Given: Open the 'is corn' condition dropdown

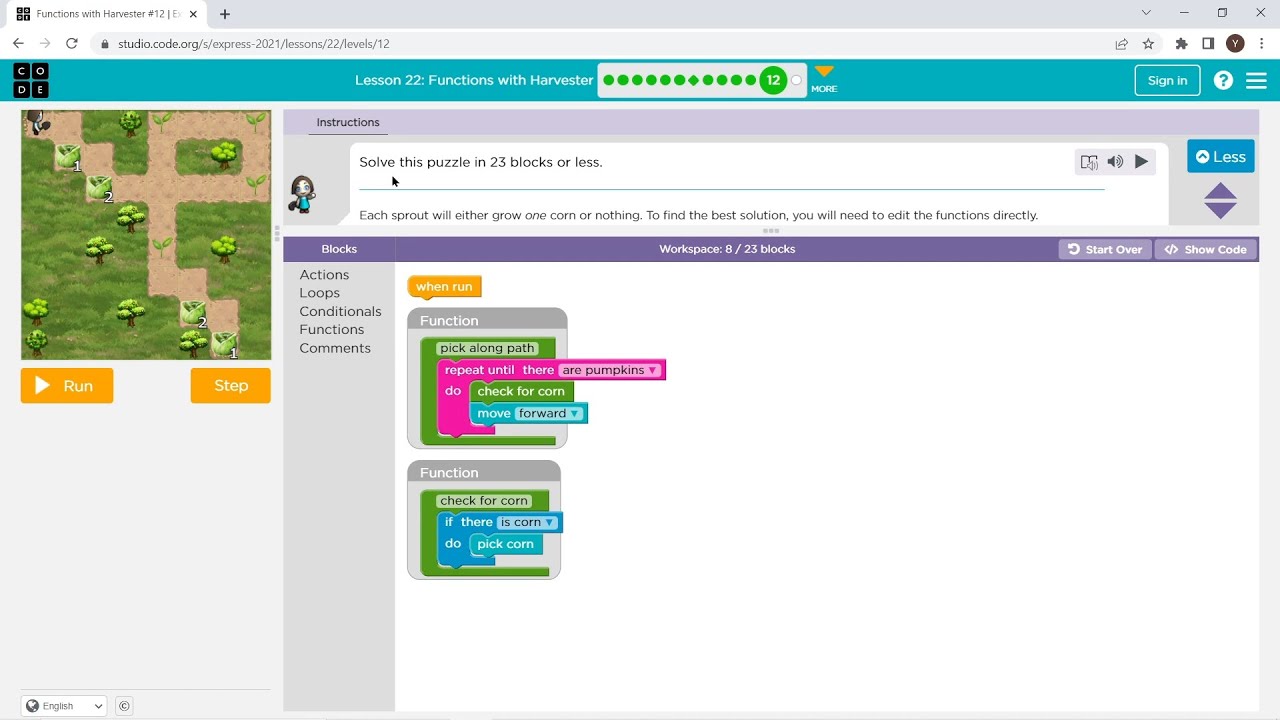Looking at the screenshot, I should tap(527, 522).
